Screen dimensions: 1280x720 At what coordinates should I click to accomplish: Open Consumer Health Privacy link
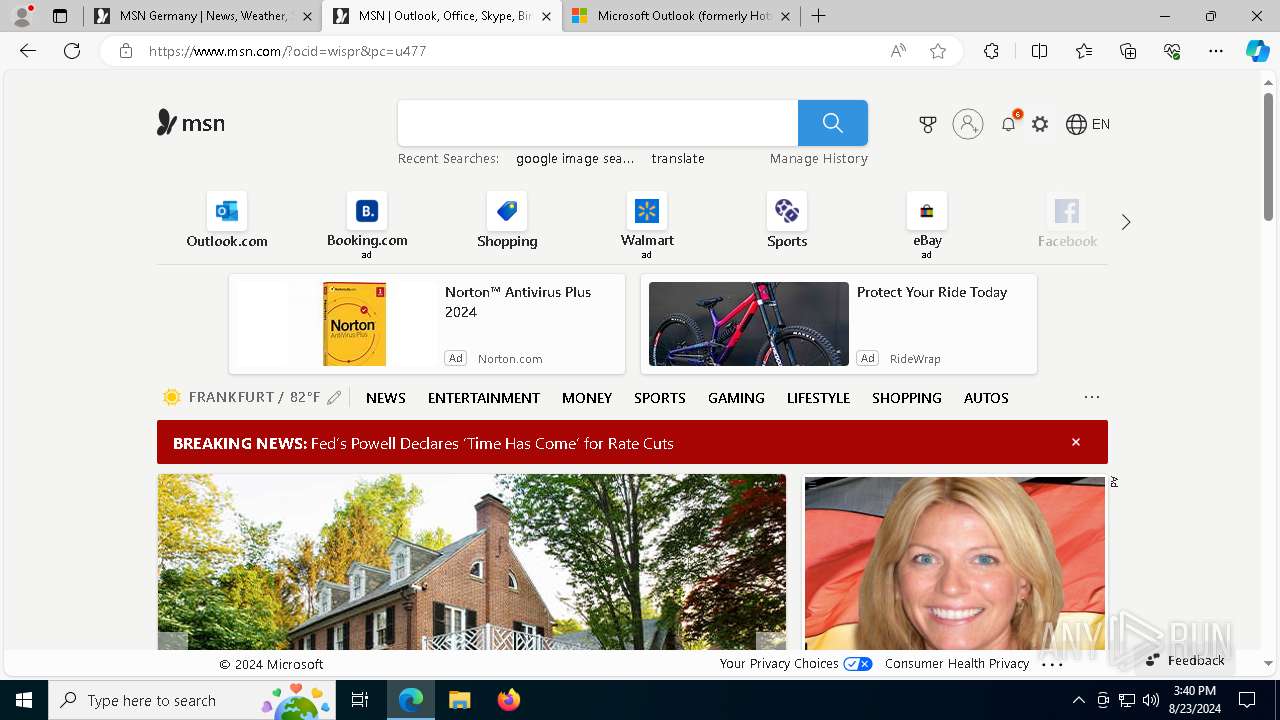(957, 664)
